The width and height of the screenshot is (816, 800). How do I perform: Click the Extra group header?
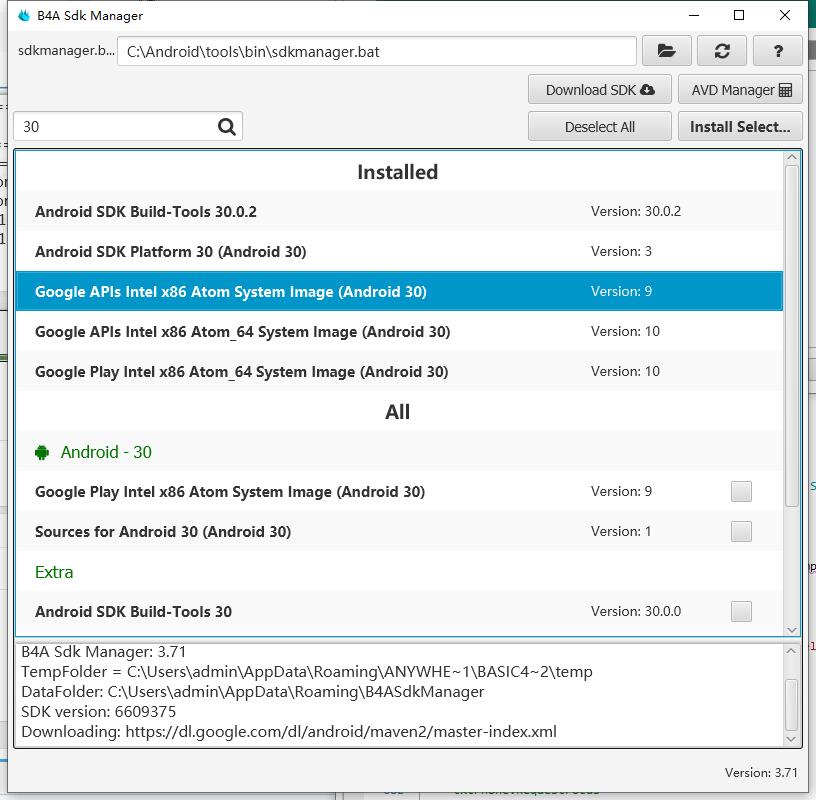point(399,572)
